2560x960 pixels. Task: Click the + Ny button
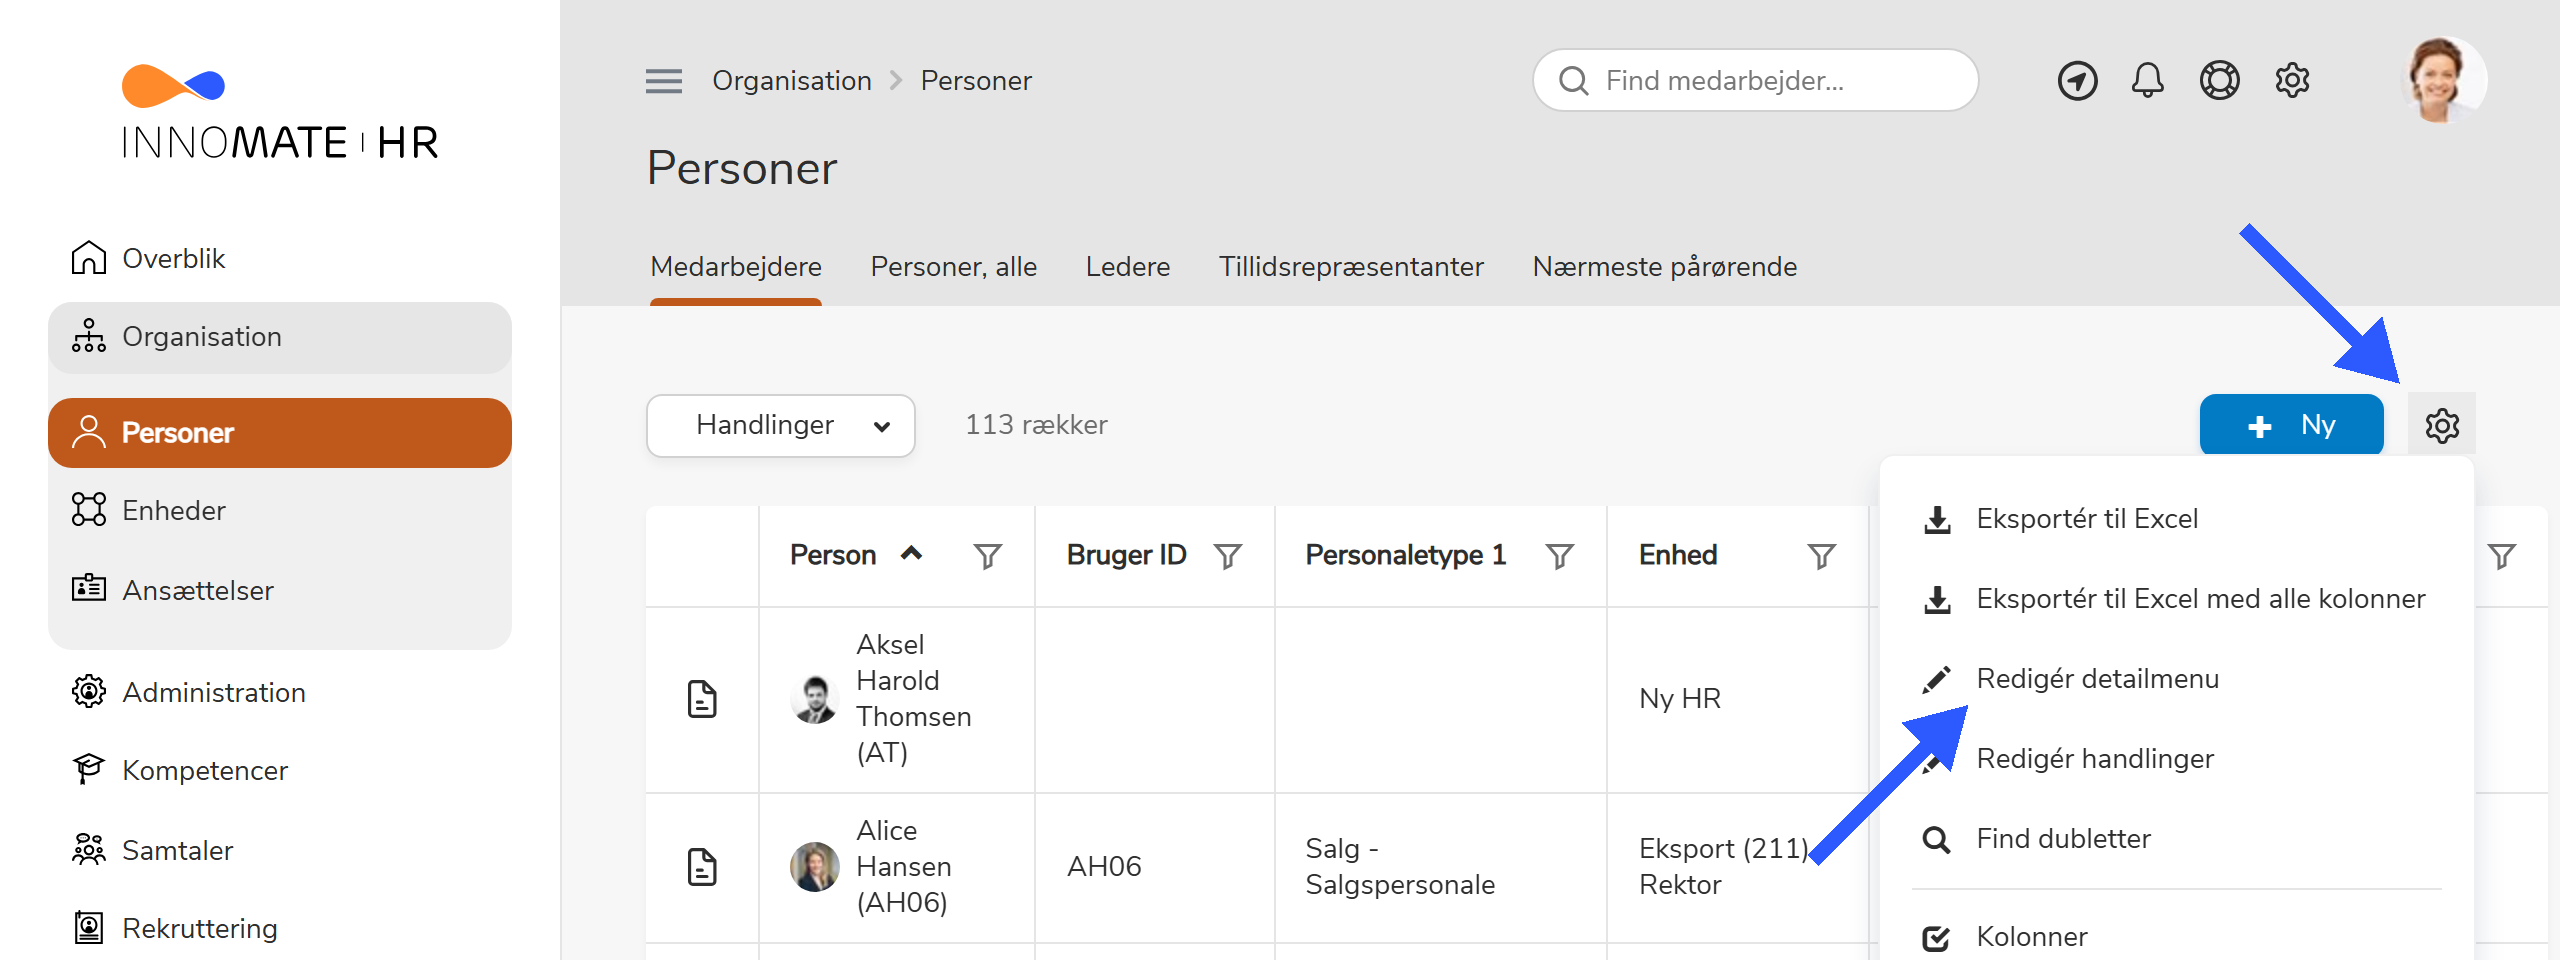pos(2291,424)
